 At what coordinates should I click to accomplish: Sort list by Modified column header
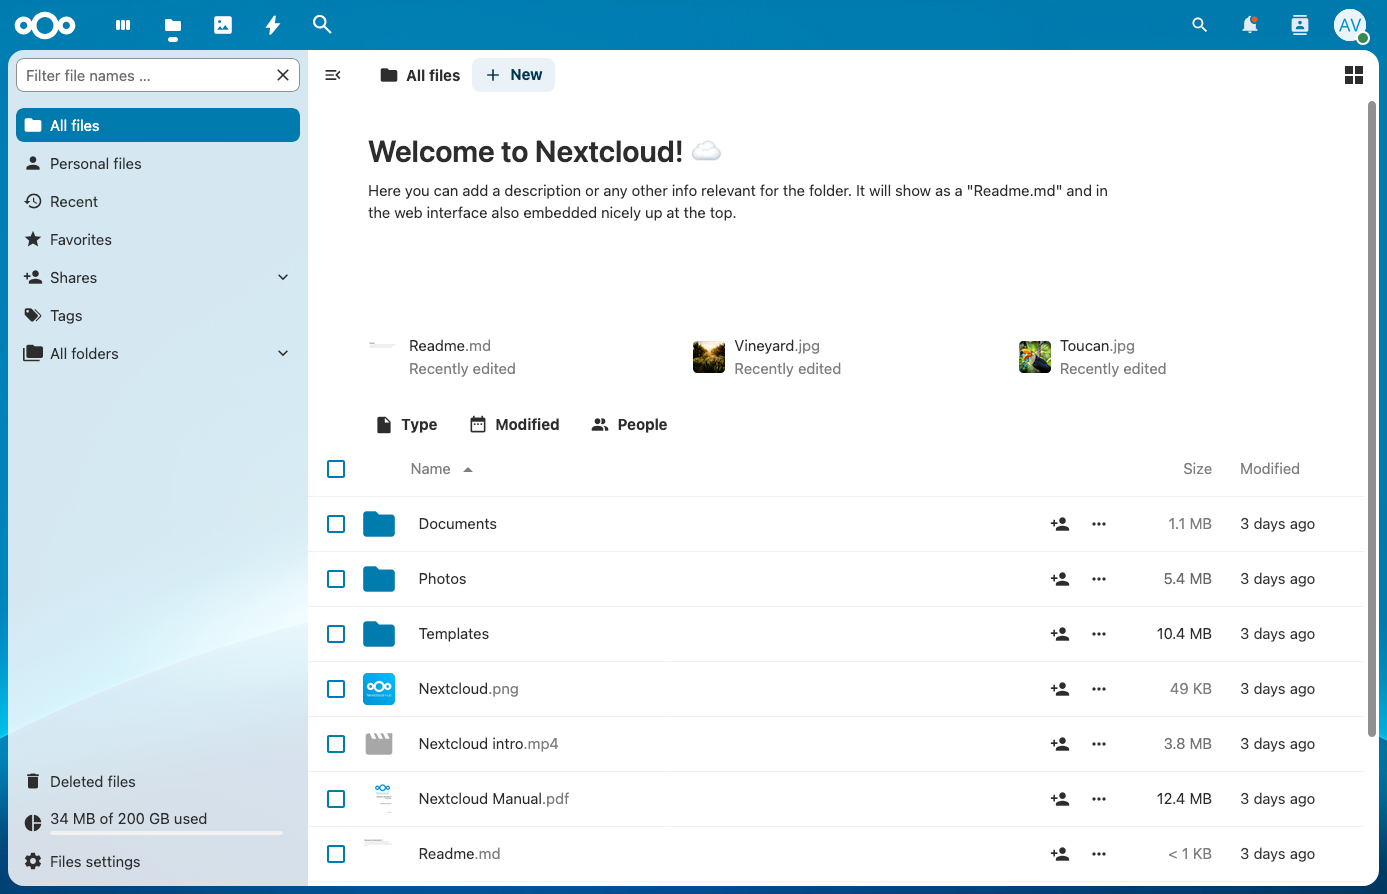(x=1270, y=469)
